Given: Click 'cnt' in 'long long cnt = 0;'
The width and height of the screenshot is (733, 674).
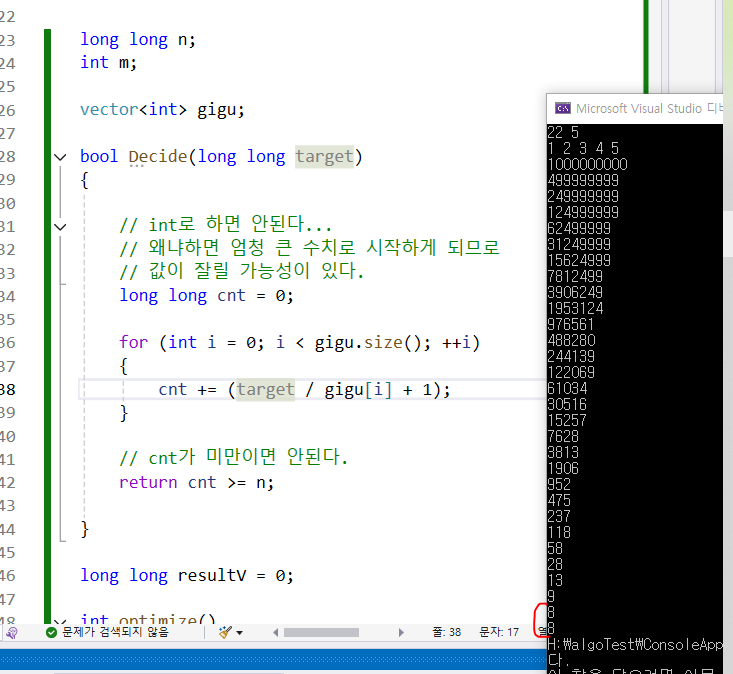Looking at the screenshot, I should [x=231, y=295].
